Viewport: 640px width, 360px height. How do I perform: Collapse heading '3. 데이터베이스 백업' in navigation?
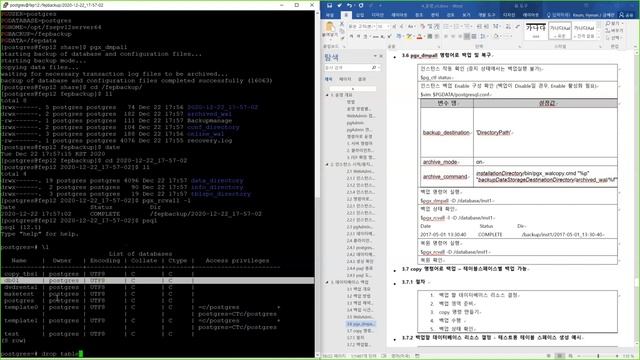pyautogui.click(x=327, y=282)
